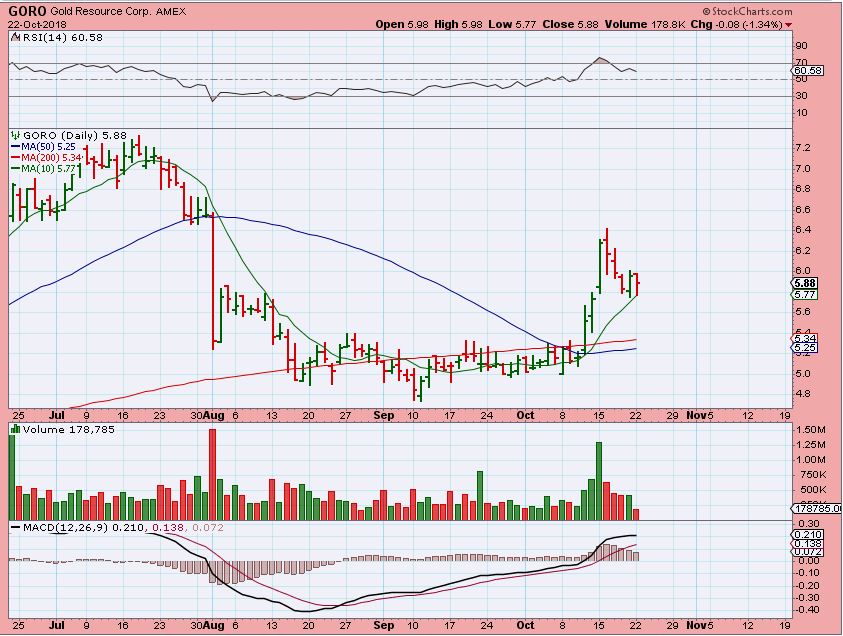This screenshot has width=843, height=636.
Task: Click the boxed 5.88 last-price tag on the price axis
Action: coord(806,283)
